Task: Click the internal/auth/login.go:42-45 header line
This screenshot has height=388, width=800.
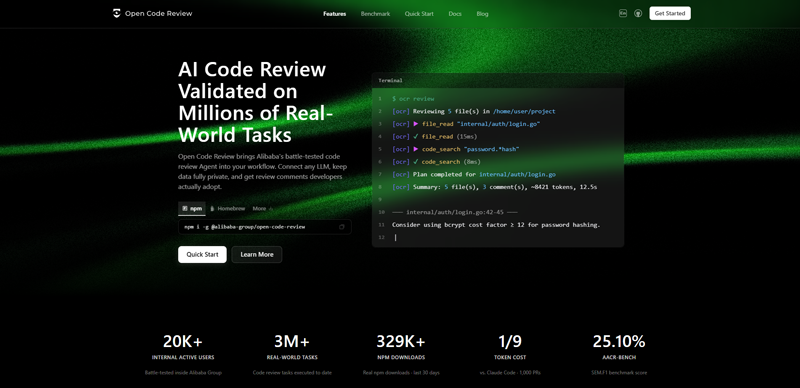Action: (455, 212)
